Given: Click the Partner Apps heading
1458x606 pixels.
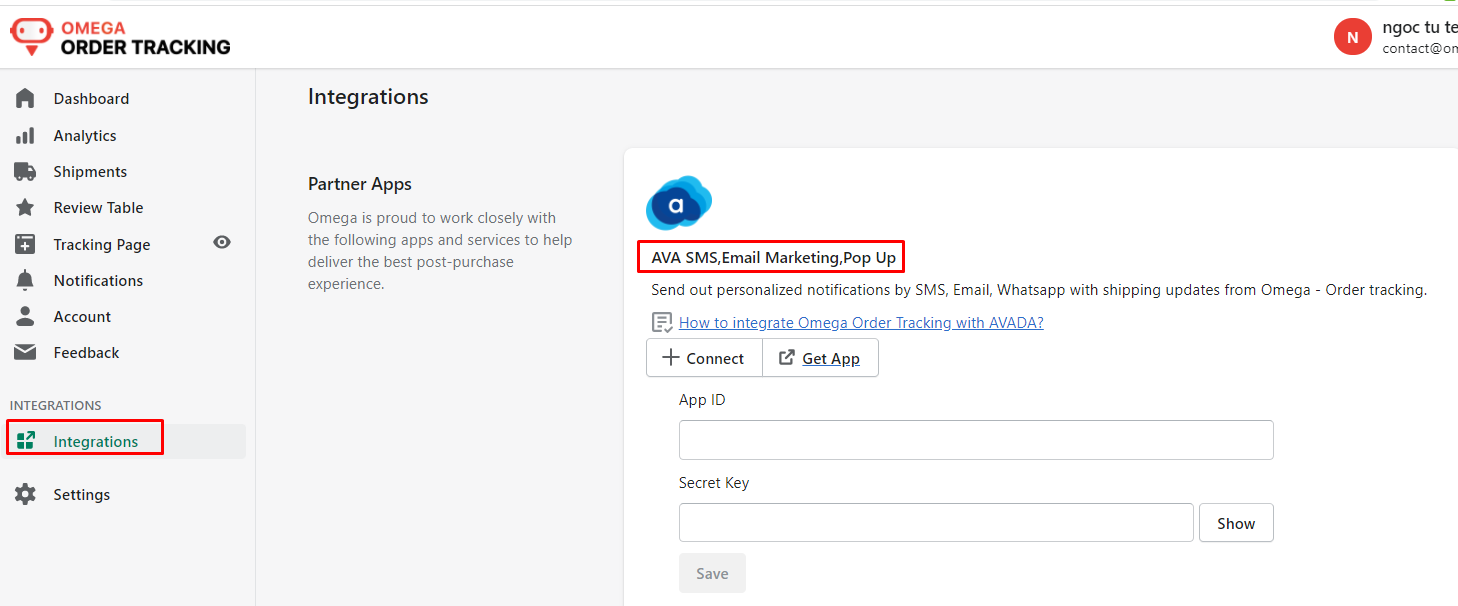Looking at the screenshot, I should (360, 184).
